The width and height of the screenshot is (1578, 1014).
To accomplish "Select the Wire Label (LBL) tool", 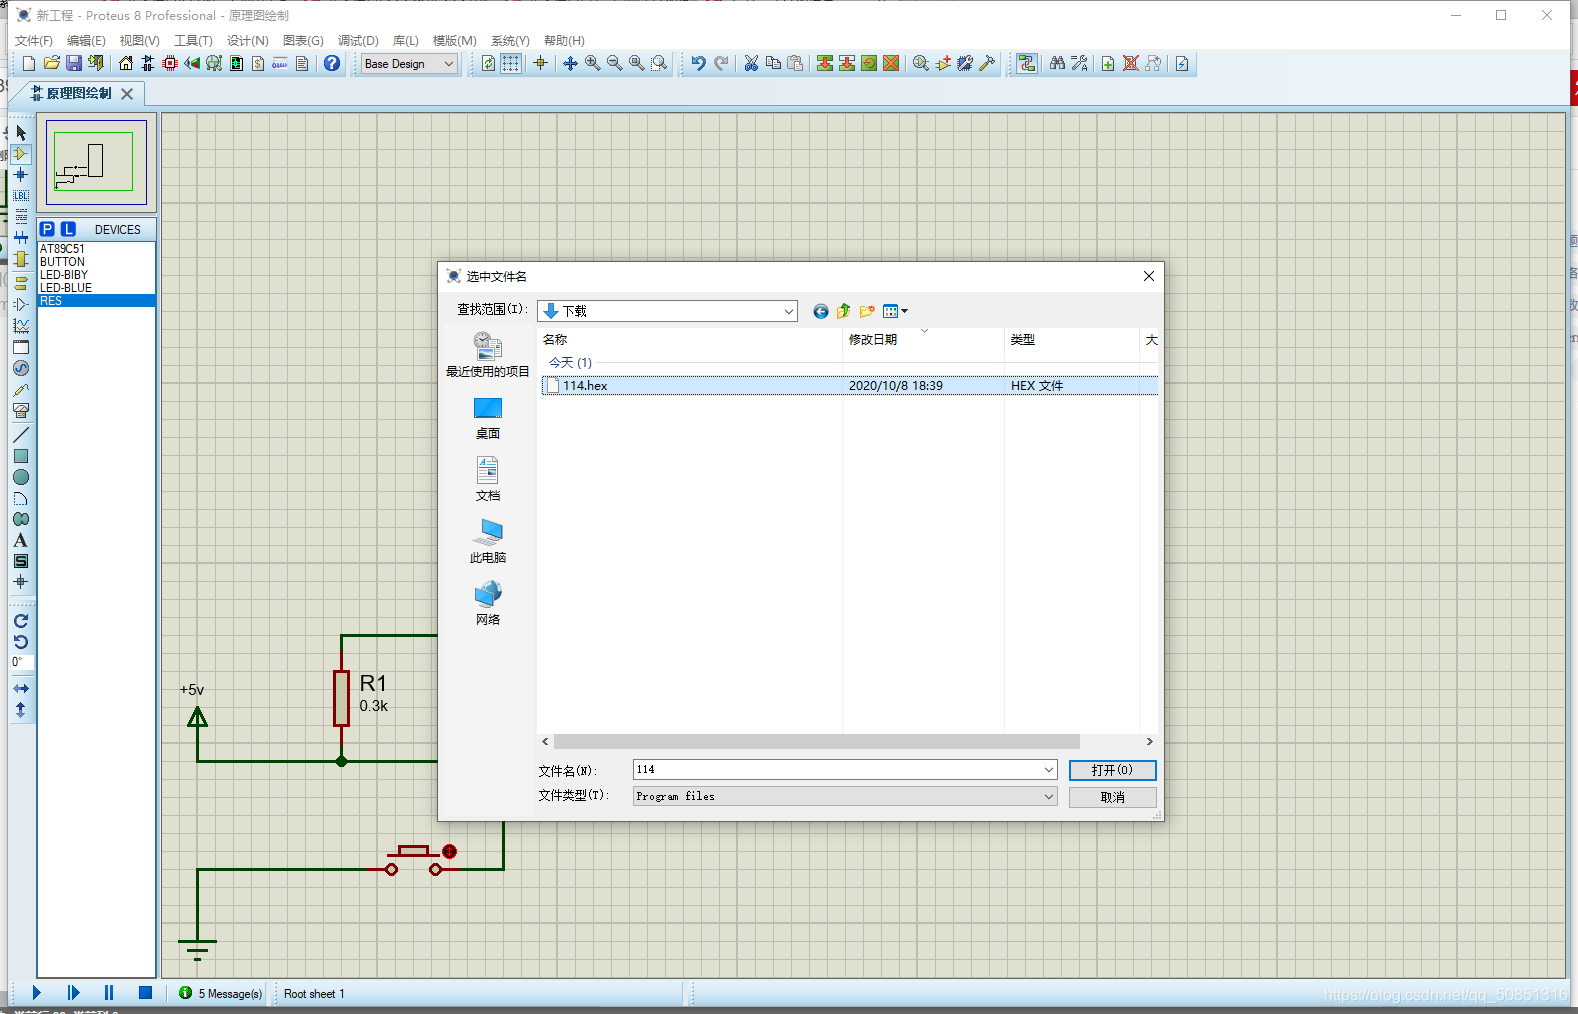I will click(21, 196).
